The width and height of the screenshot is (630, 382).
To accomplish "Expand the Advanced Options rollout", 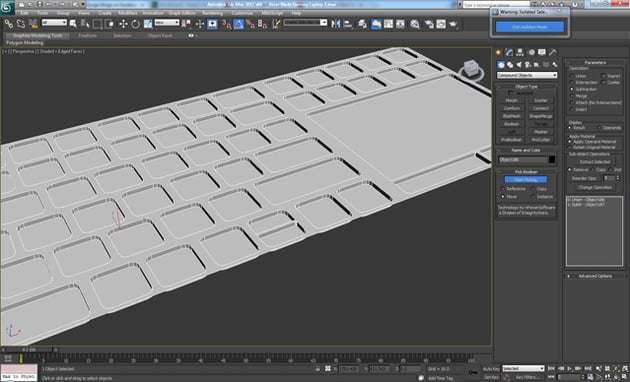I will coord(595,276).
